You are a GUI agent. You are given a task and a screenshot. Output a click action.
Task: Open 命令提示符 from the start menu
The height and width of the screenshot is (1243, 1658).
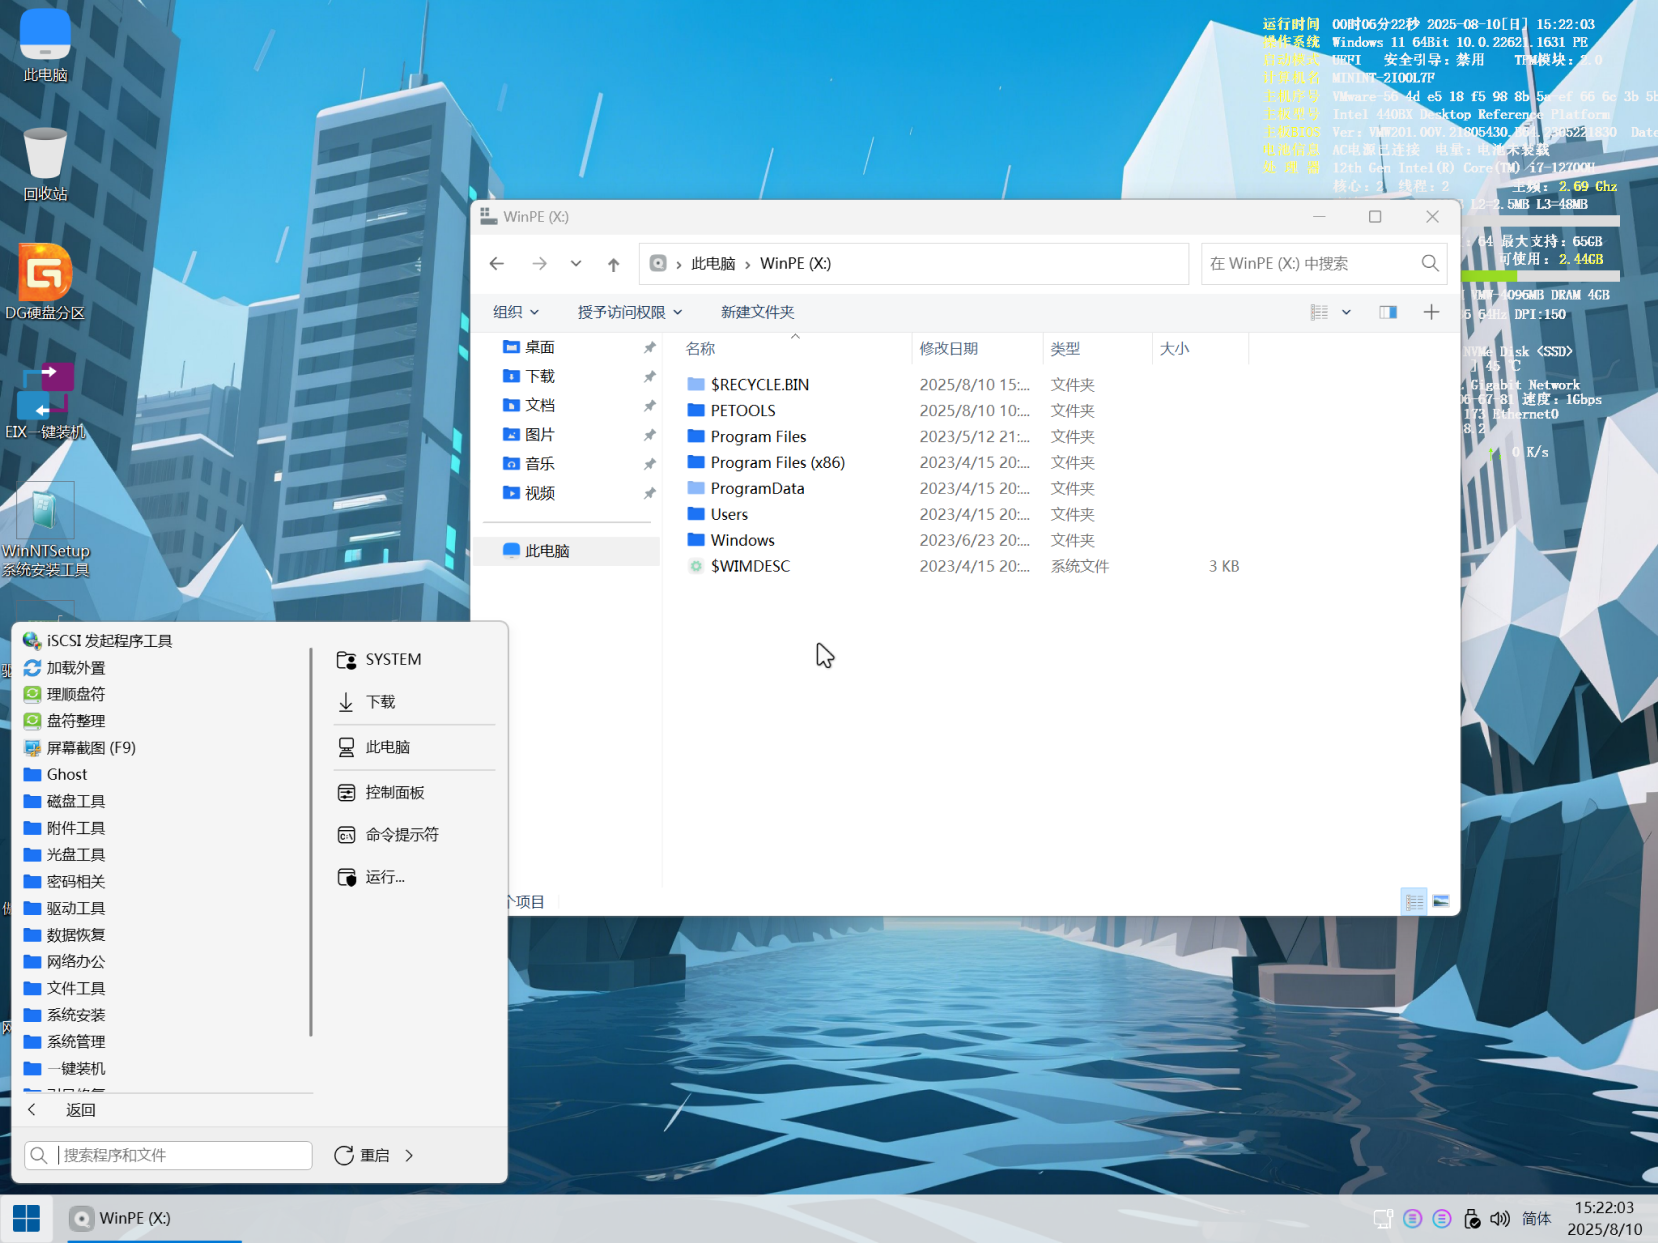click(400, 834)
